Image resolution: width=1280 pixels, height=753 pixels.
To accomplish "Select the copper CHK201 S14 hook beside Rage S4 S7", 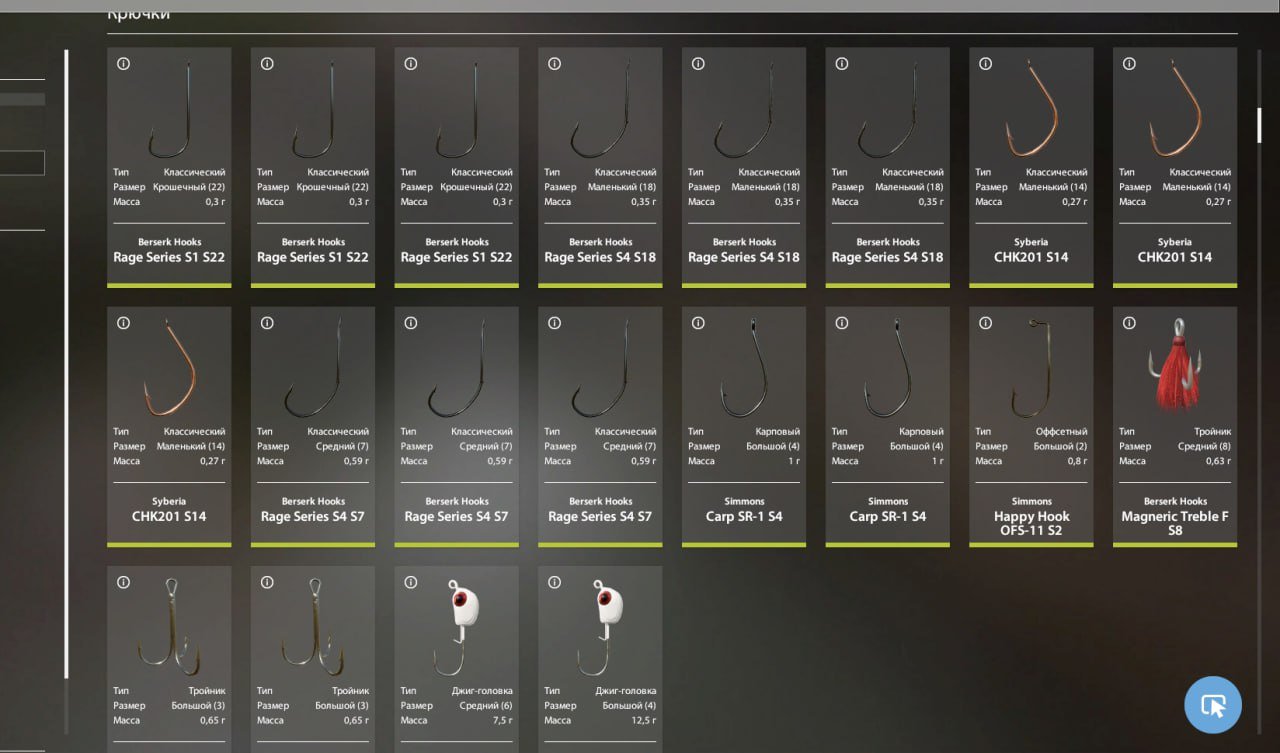I will [x=169, y=427].
